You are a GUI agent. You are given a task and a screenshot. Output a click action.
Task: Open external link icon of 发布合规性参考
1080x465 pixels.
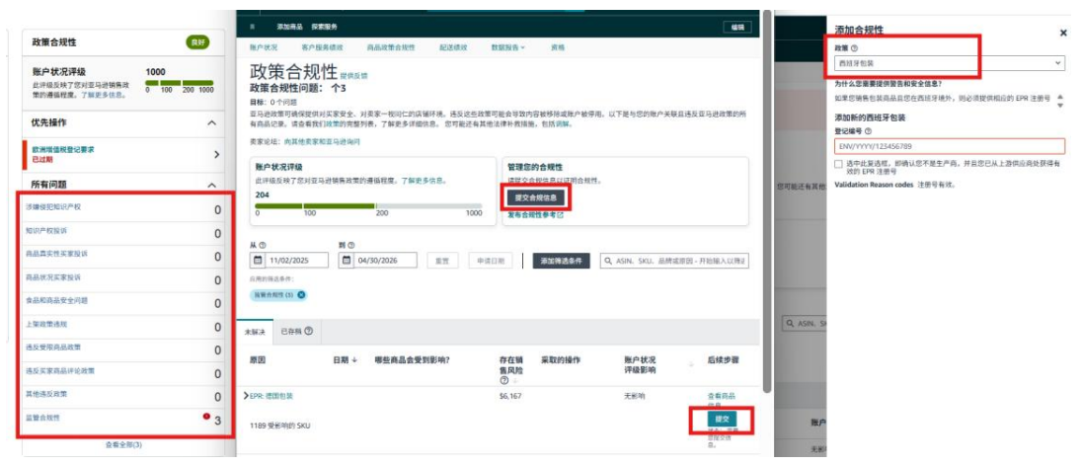click(560, 215)
